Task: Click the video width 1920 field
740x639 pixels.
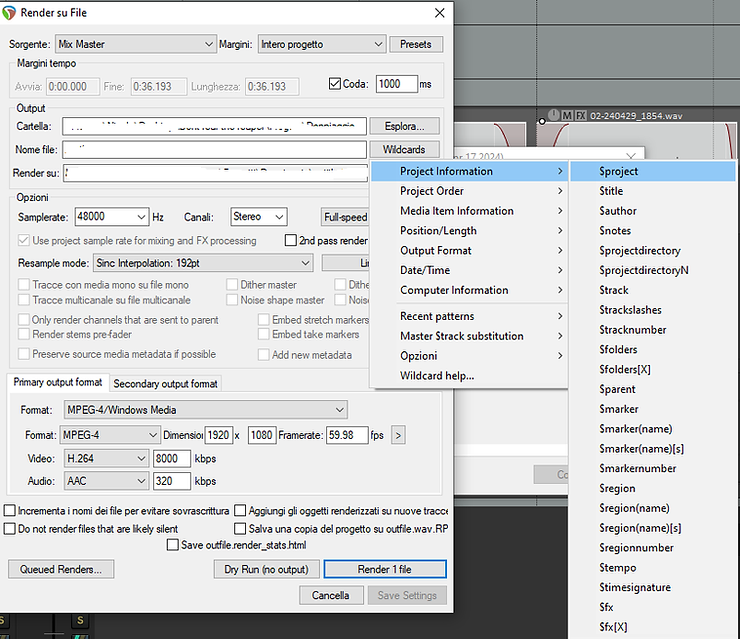Action: [219, 435]
